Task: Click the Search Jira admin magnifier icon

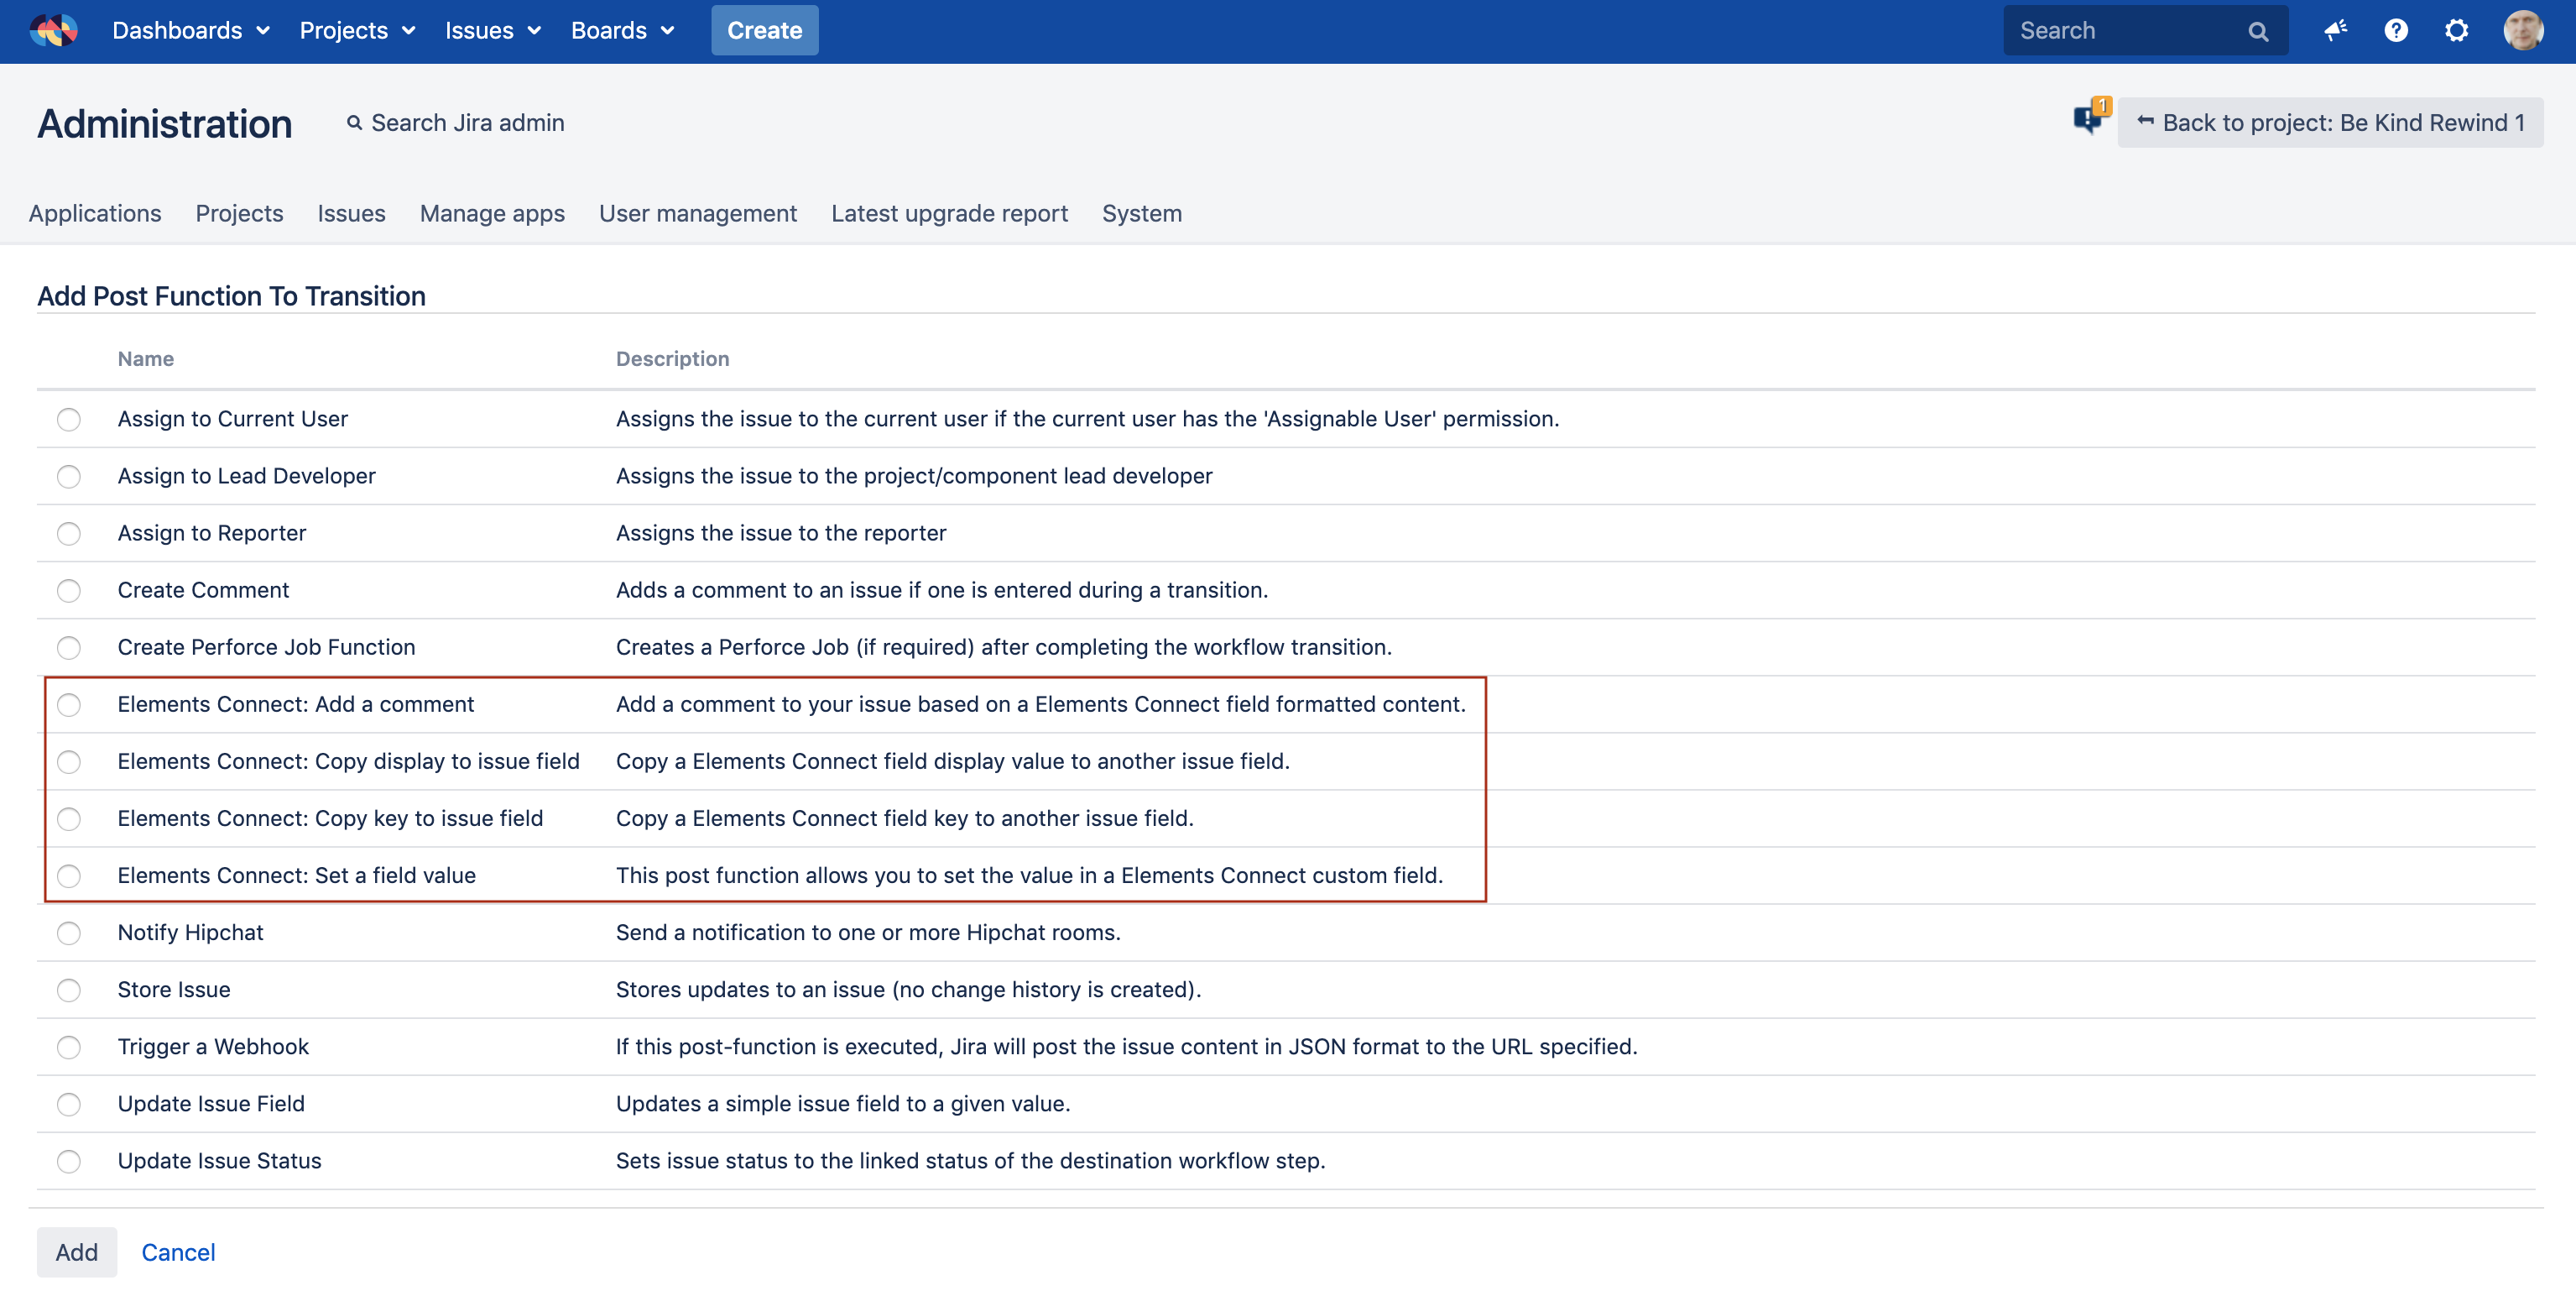Action: click(354, 123)
